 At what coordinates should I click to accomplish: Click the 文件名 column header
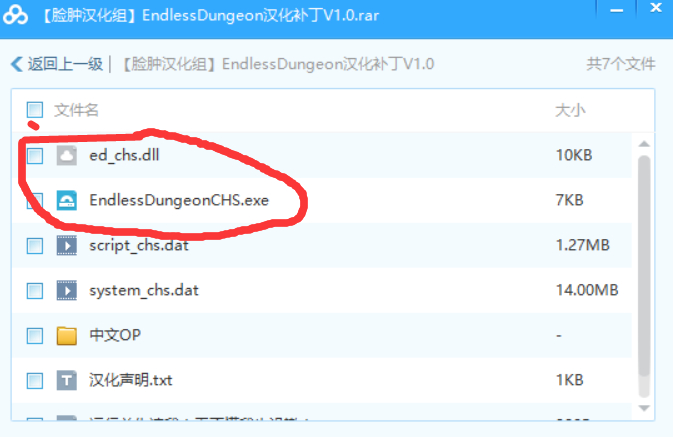[76, 110]
